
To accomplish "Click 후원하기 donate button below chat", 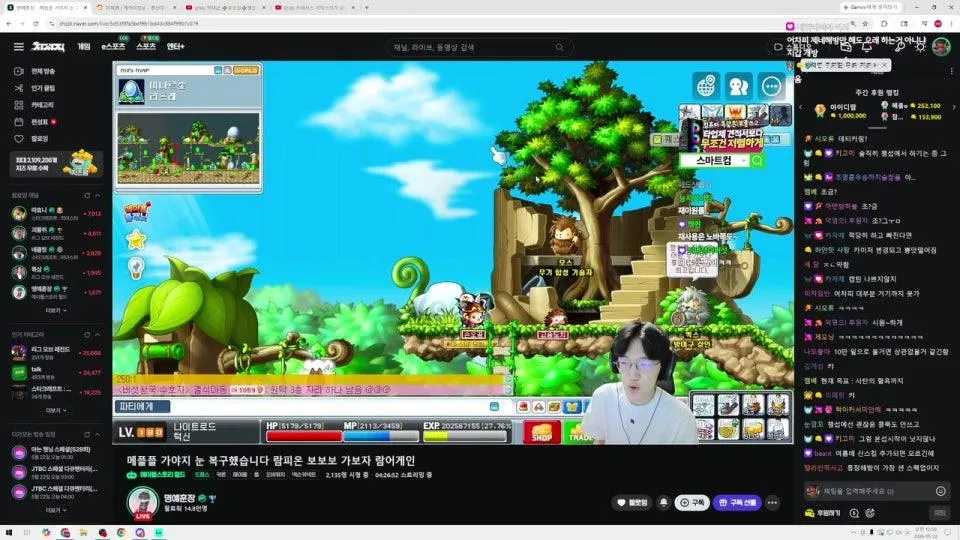I will click(823, 513).
